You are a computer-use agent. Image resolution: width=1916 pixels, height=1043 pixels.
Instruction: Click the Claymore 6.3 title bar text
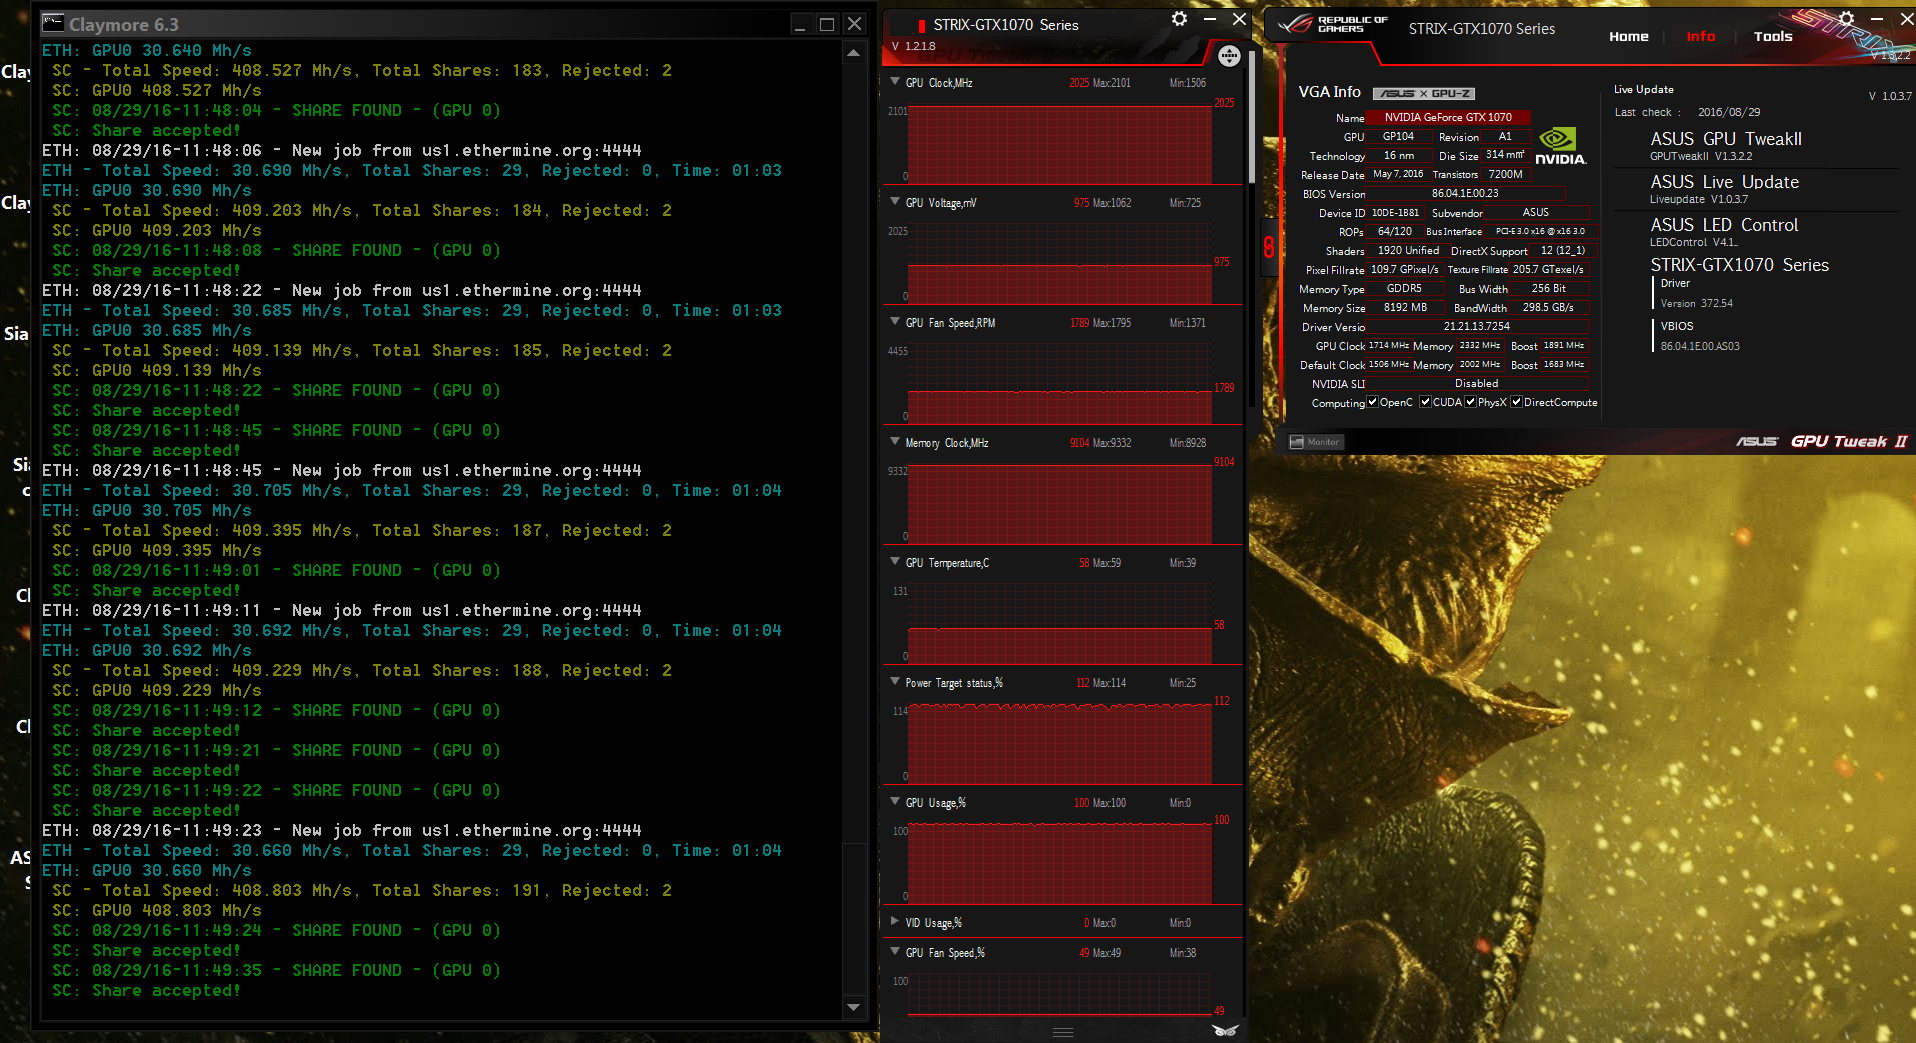(124, 24)
